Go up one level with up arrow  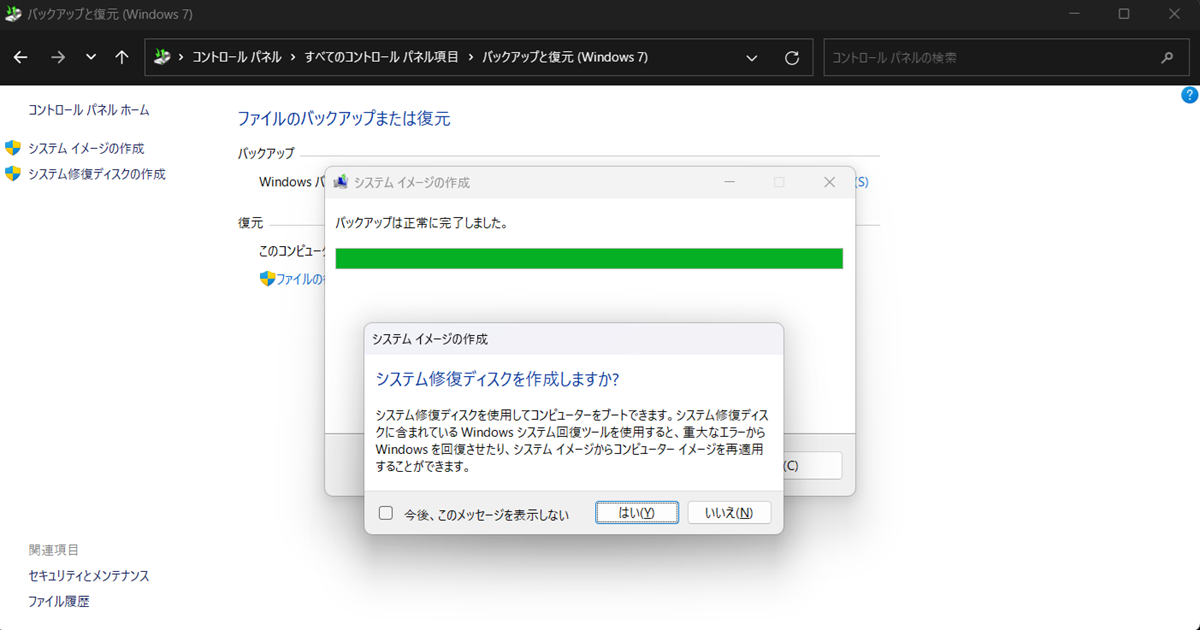(x=122, y=58)
